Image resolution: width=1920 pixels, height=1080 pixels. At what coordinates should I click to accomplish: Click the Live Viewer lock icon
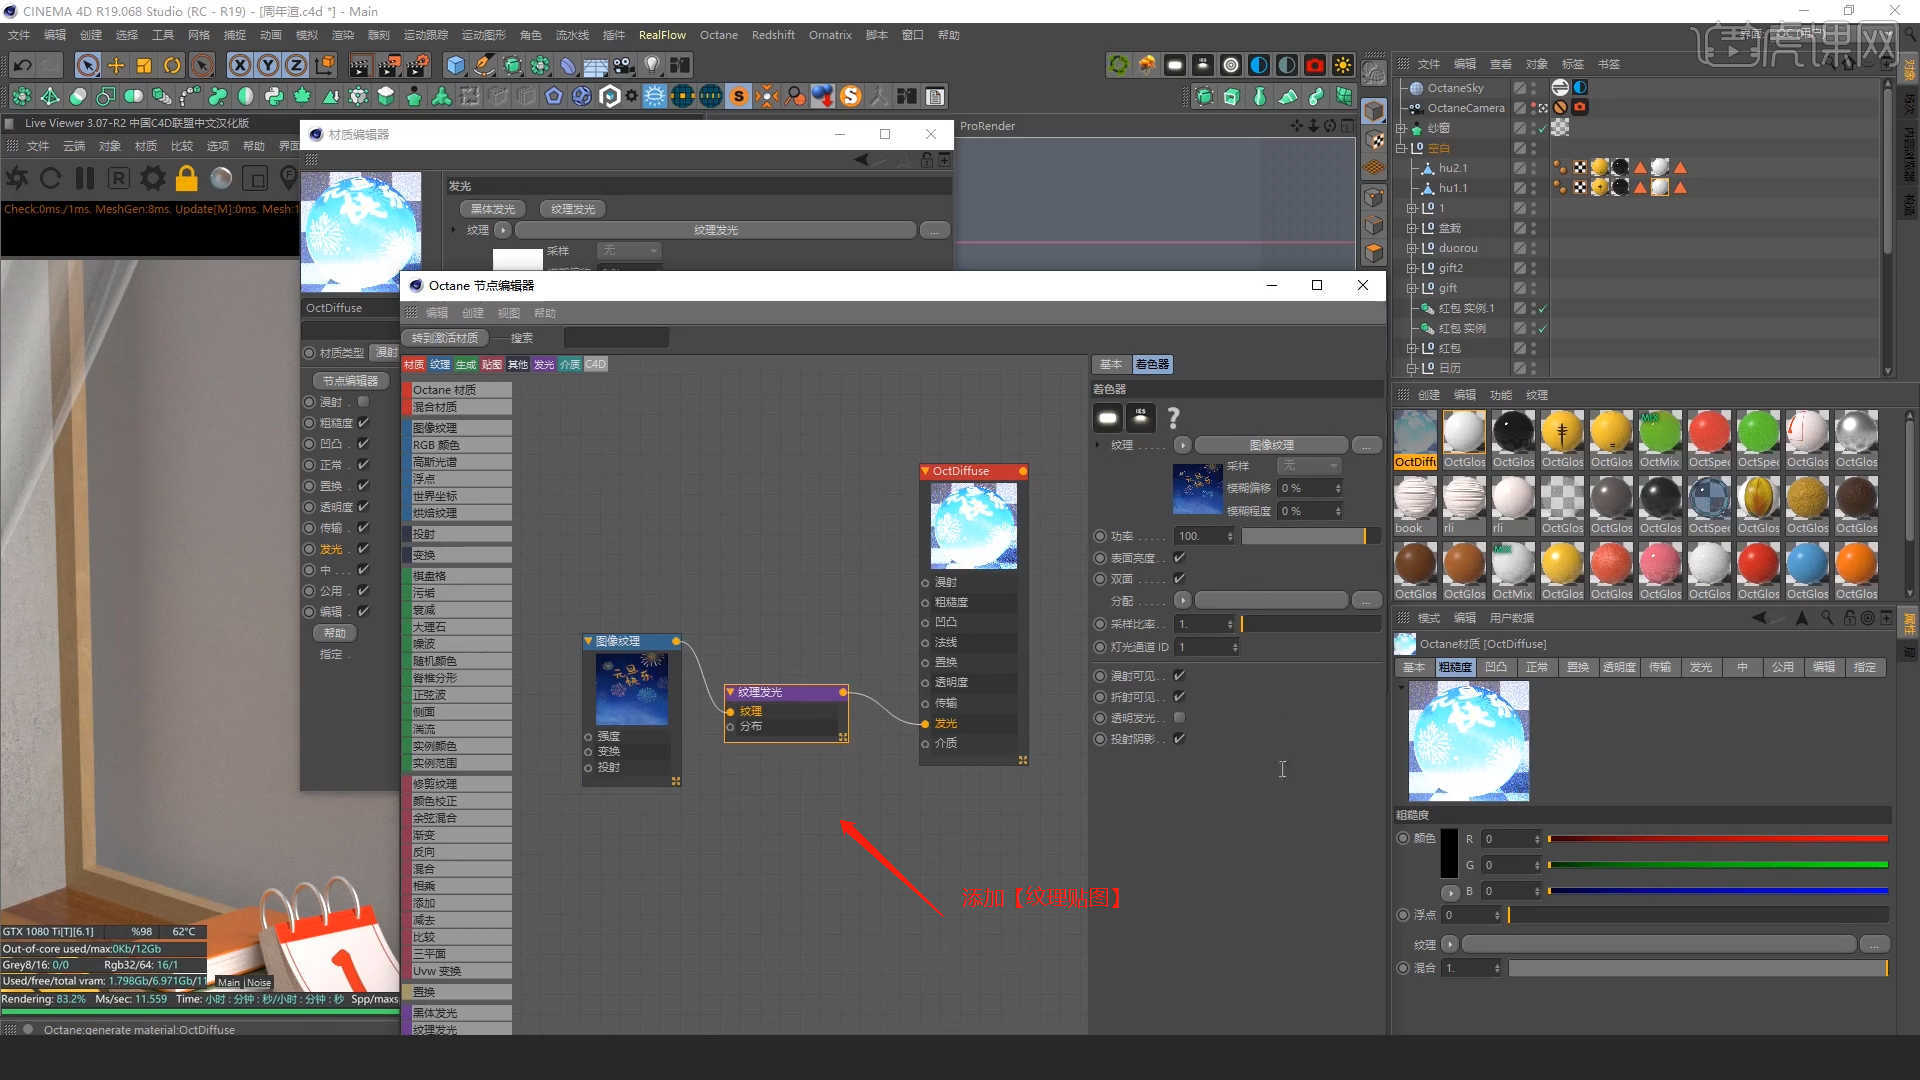pos(186,179)
